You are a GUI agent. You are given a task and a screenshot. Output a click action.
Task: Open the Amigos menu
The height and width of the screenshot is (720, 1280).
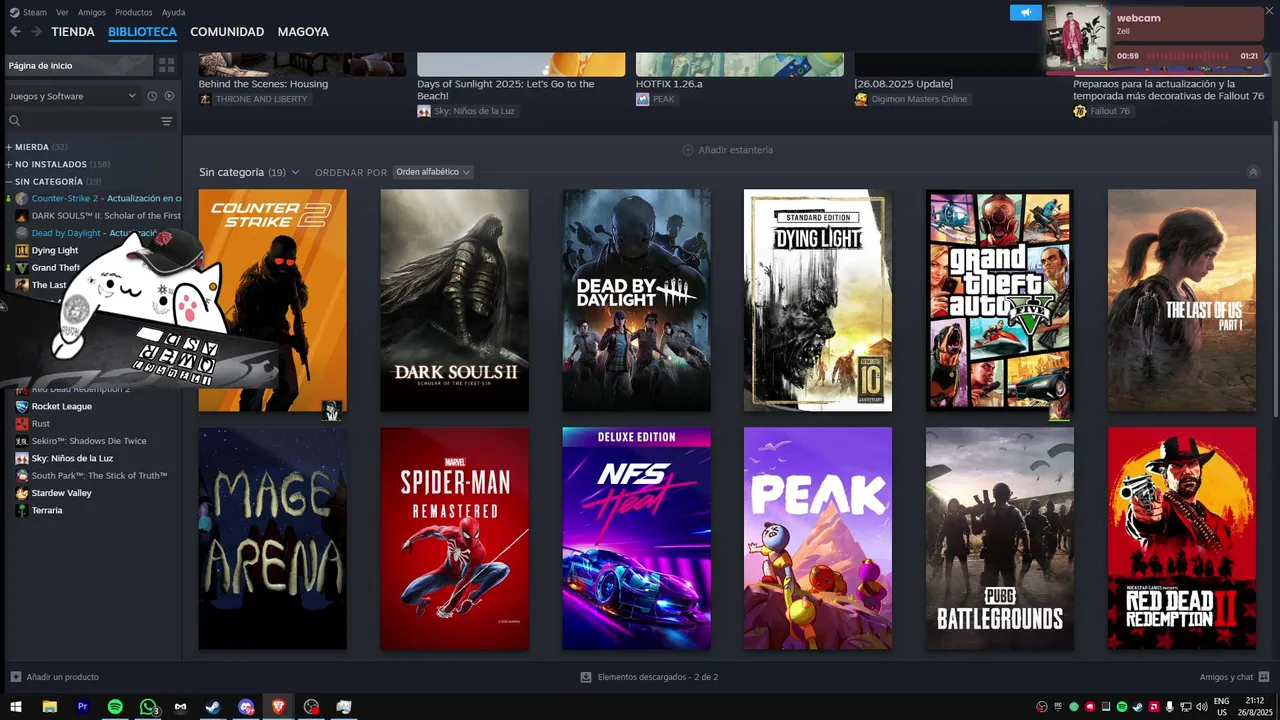92,12
